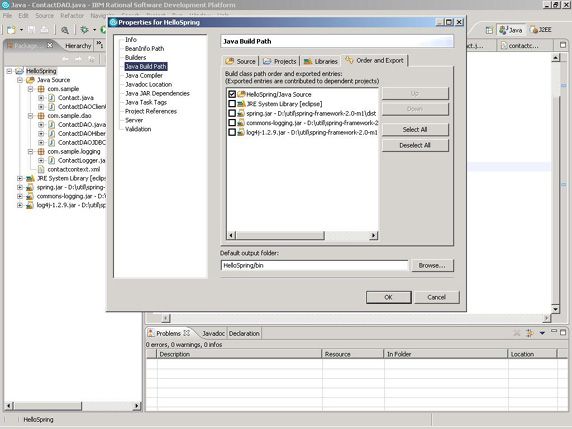Click the Search toolbar icon

pos(65,30)
